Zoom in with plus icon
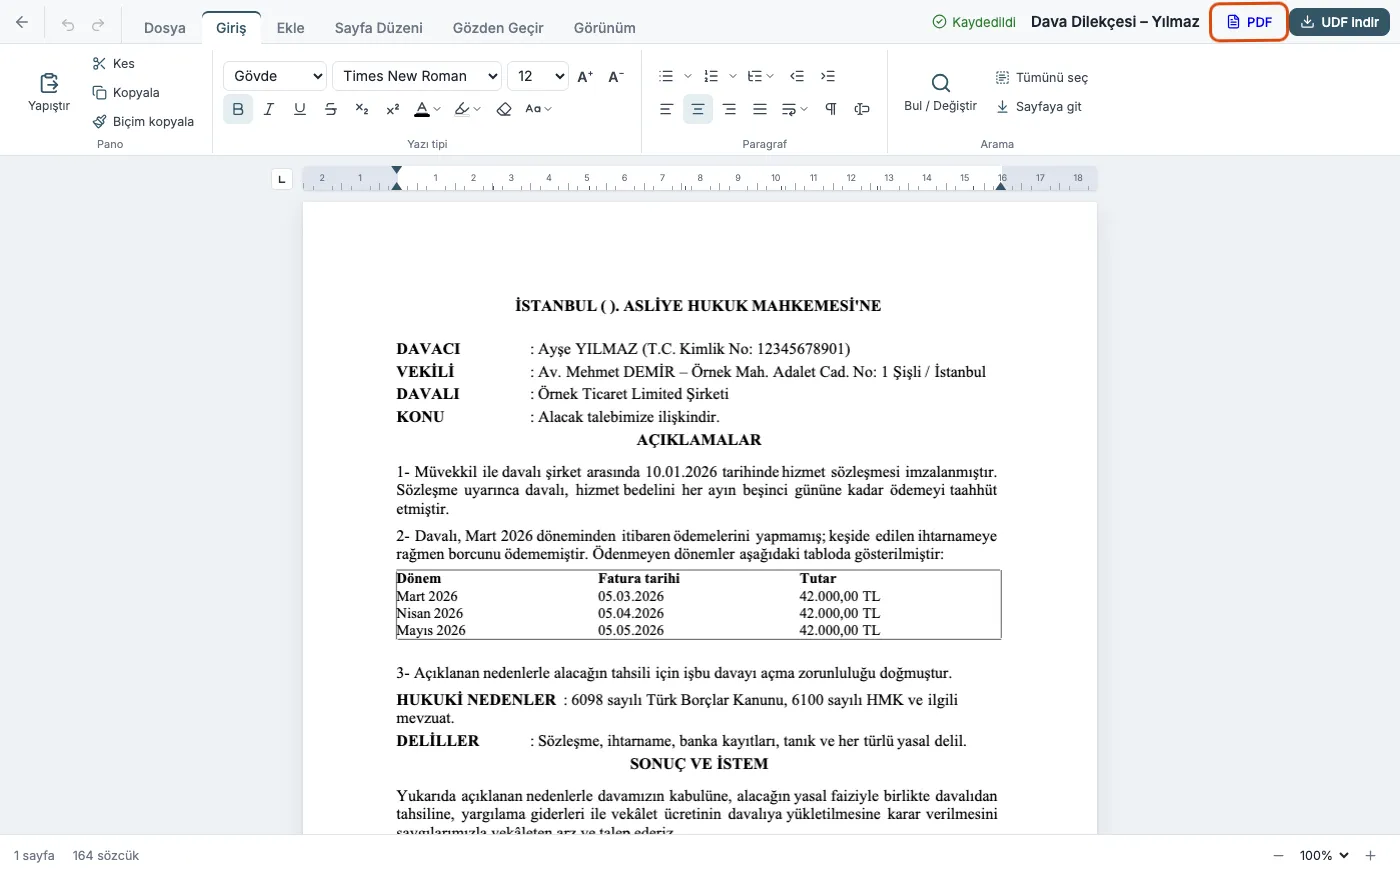This screenshot has height=875, width=1400. 1371,856
